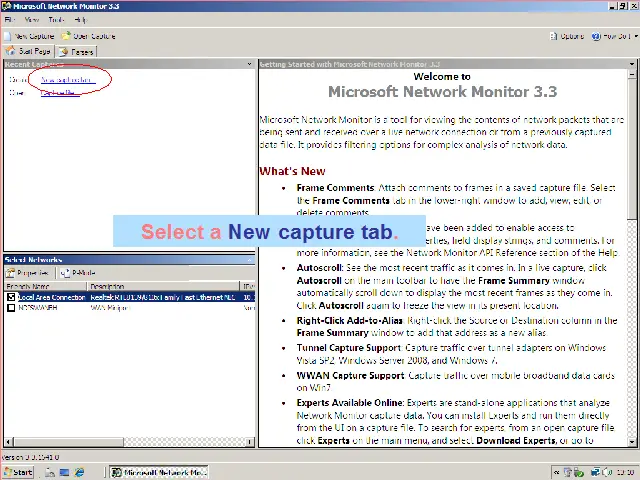Open the Options toolbar button
Screen dimensions: 640x480
(567, 36)
